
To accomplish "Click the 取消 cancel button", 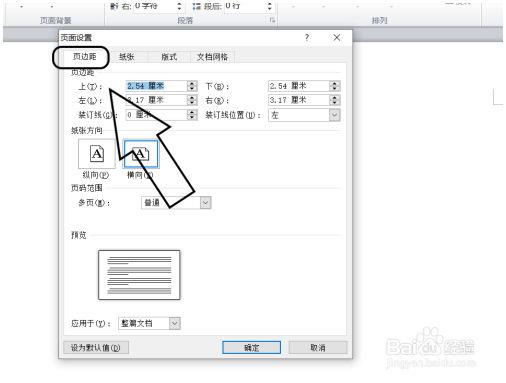I will click(318, 348).
